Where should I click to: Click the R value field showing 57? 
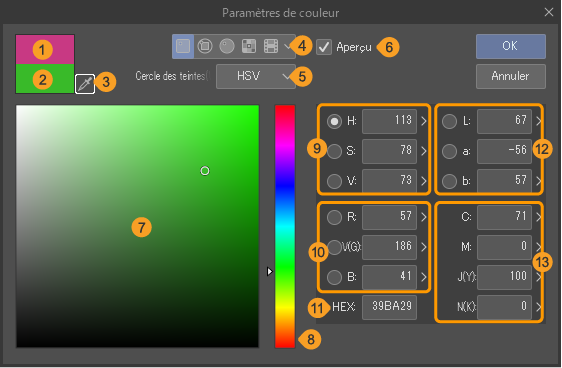(390, 217)
